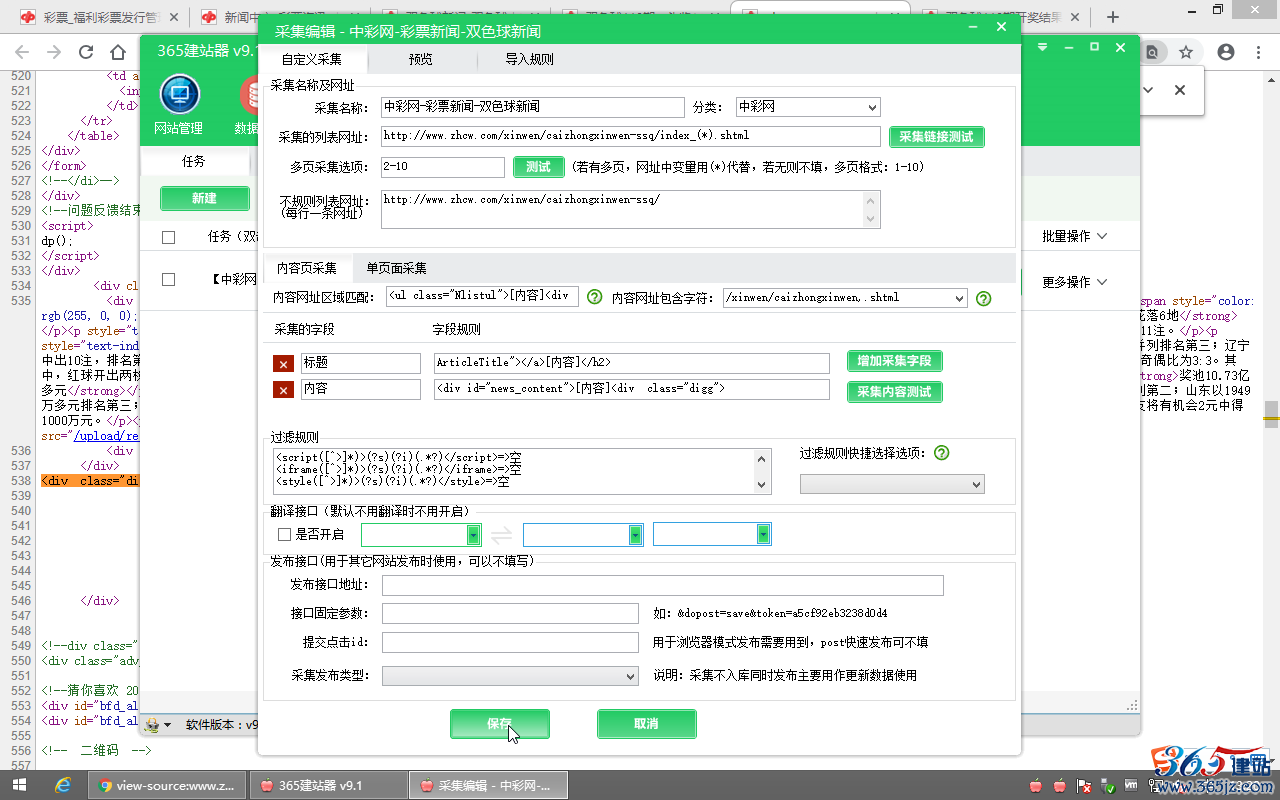Open the 任务 tab in 365建站器
Viewport: 1280px width, 800px height.
click(194, 161)
